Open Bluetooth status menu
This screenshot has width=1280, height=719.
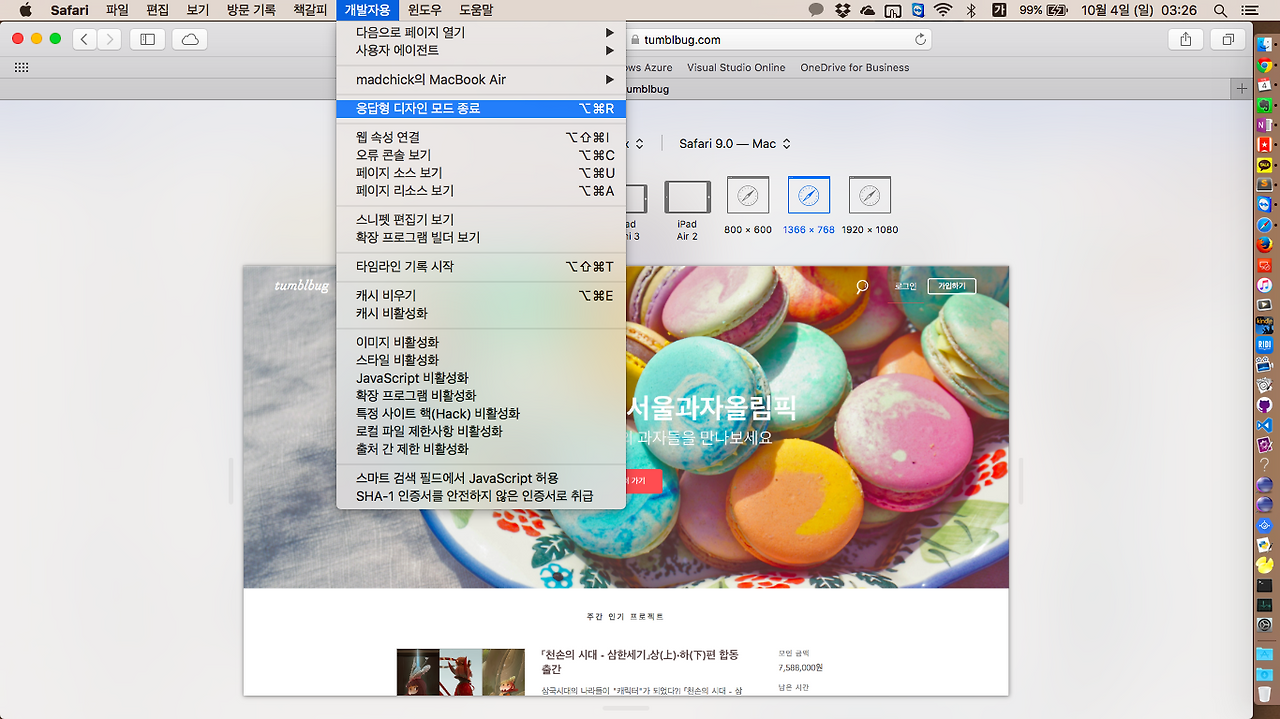970,10
